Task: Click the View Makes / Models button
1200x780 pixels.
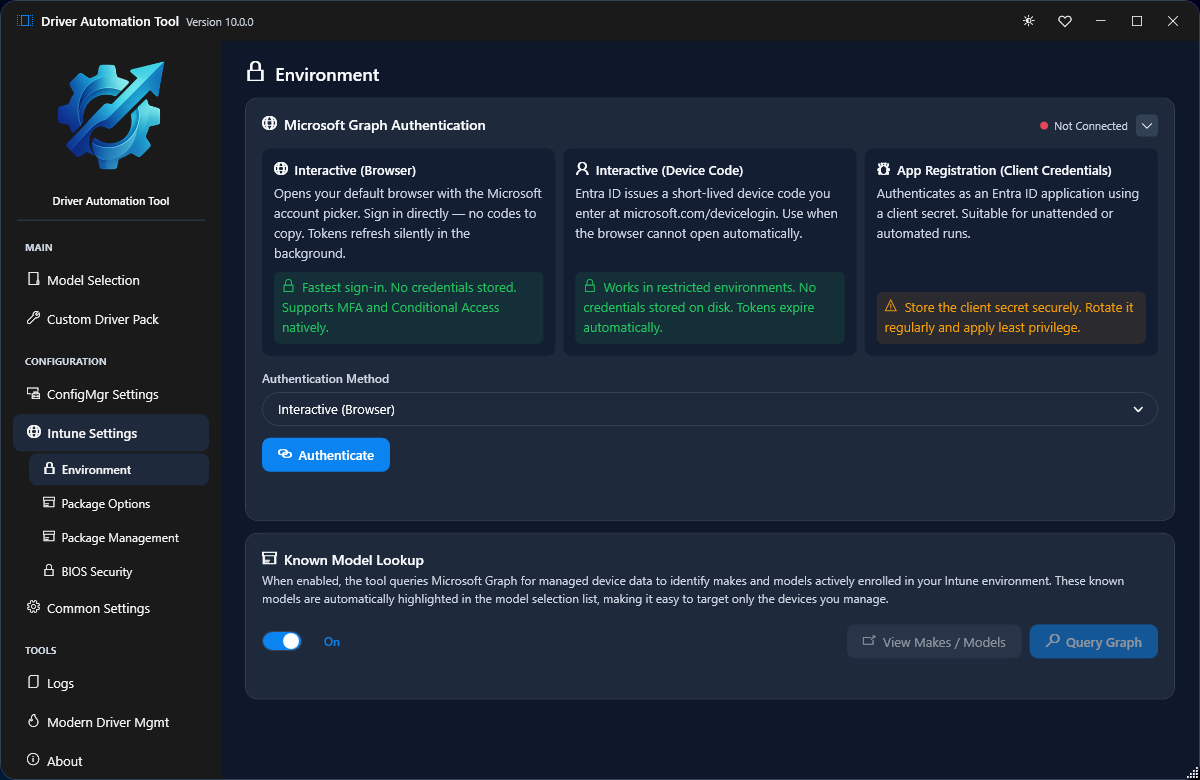Action: [934, 641]
